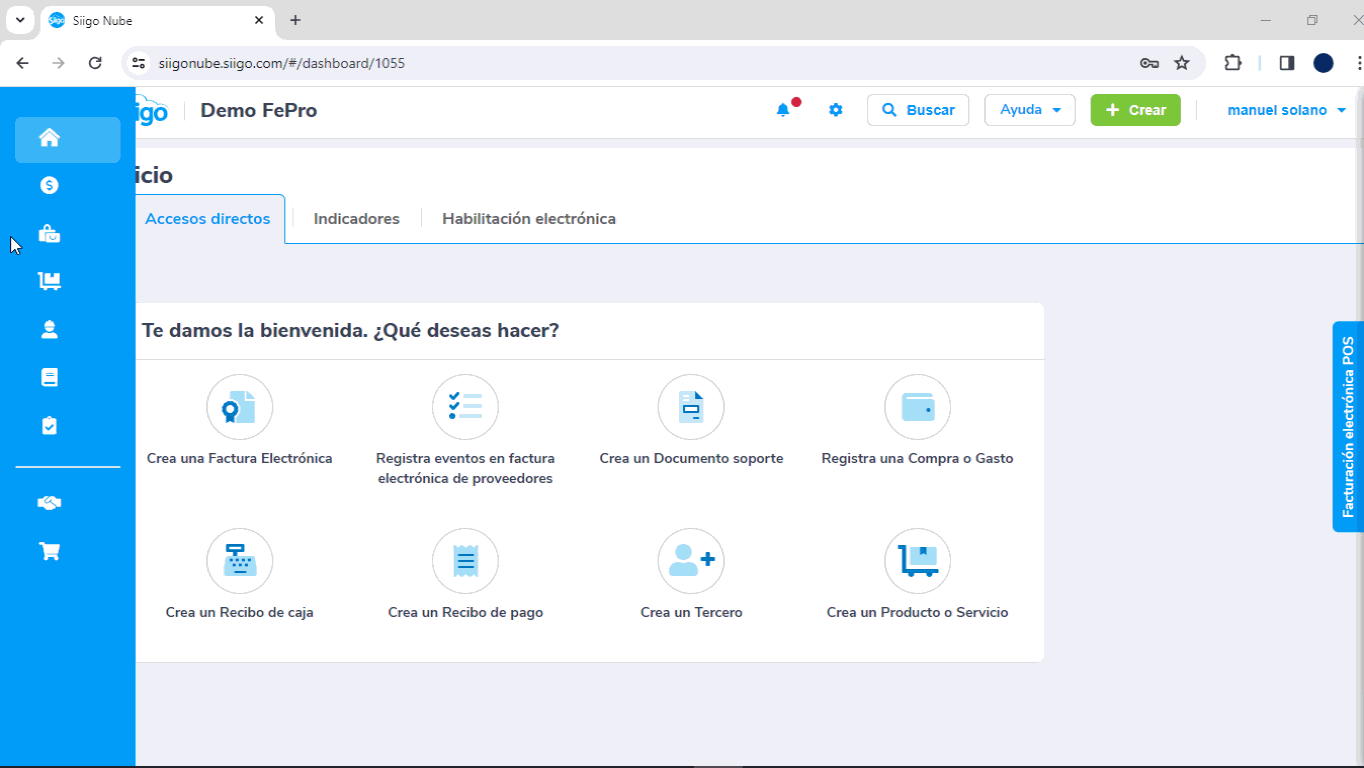The image size is (1364, 768).
Task: Open the Home icon in the sidebar
Action: tap(49, 138)
